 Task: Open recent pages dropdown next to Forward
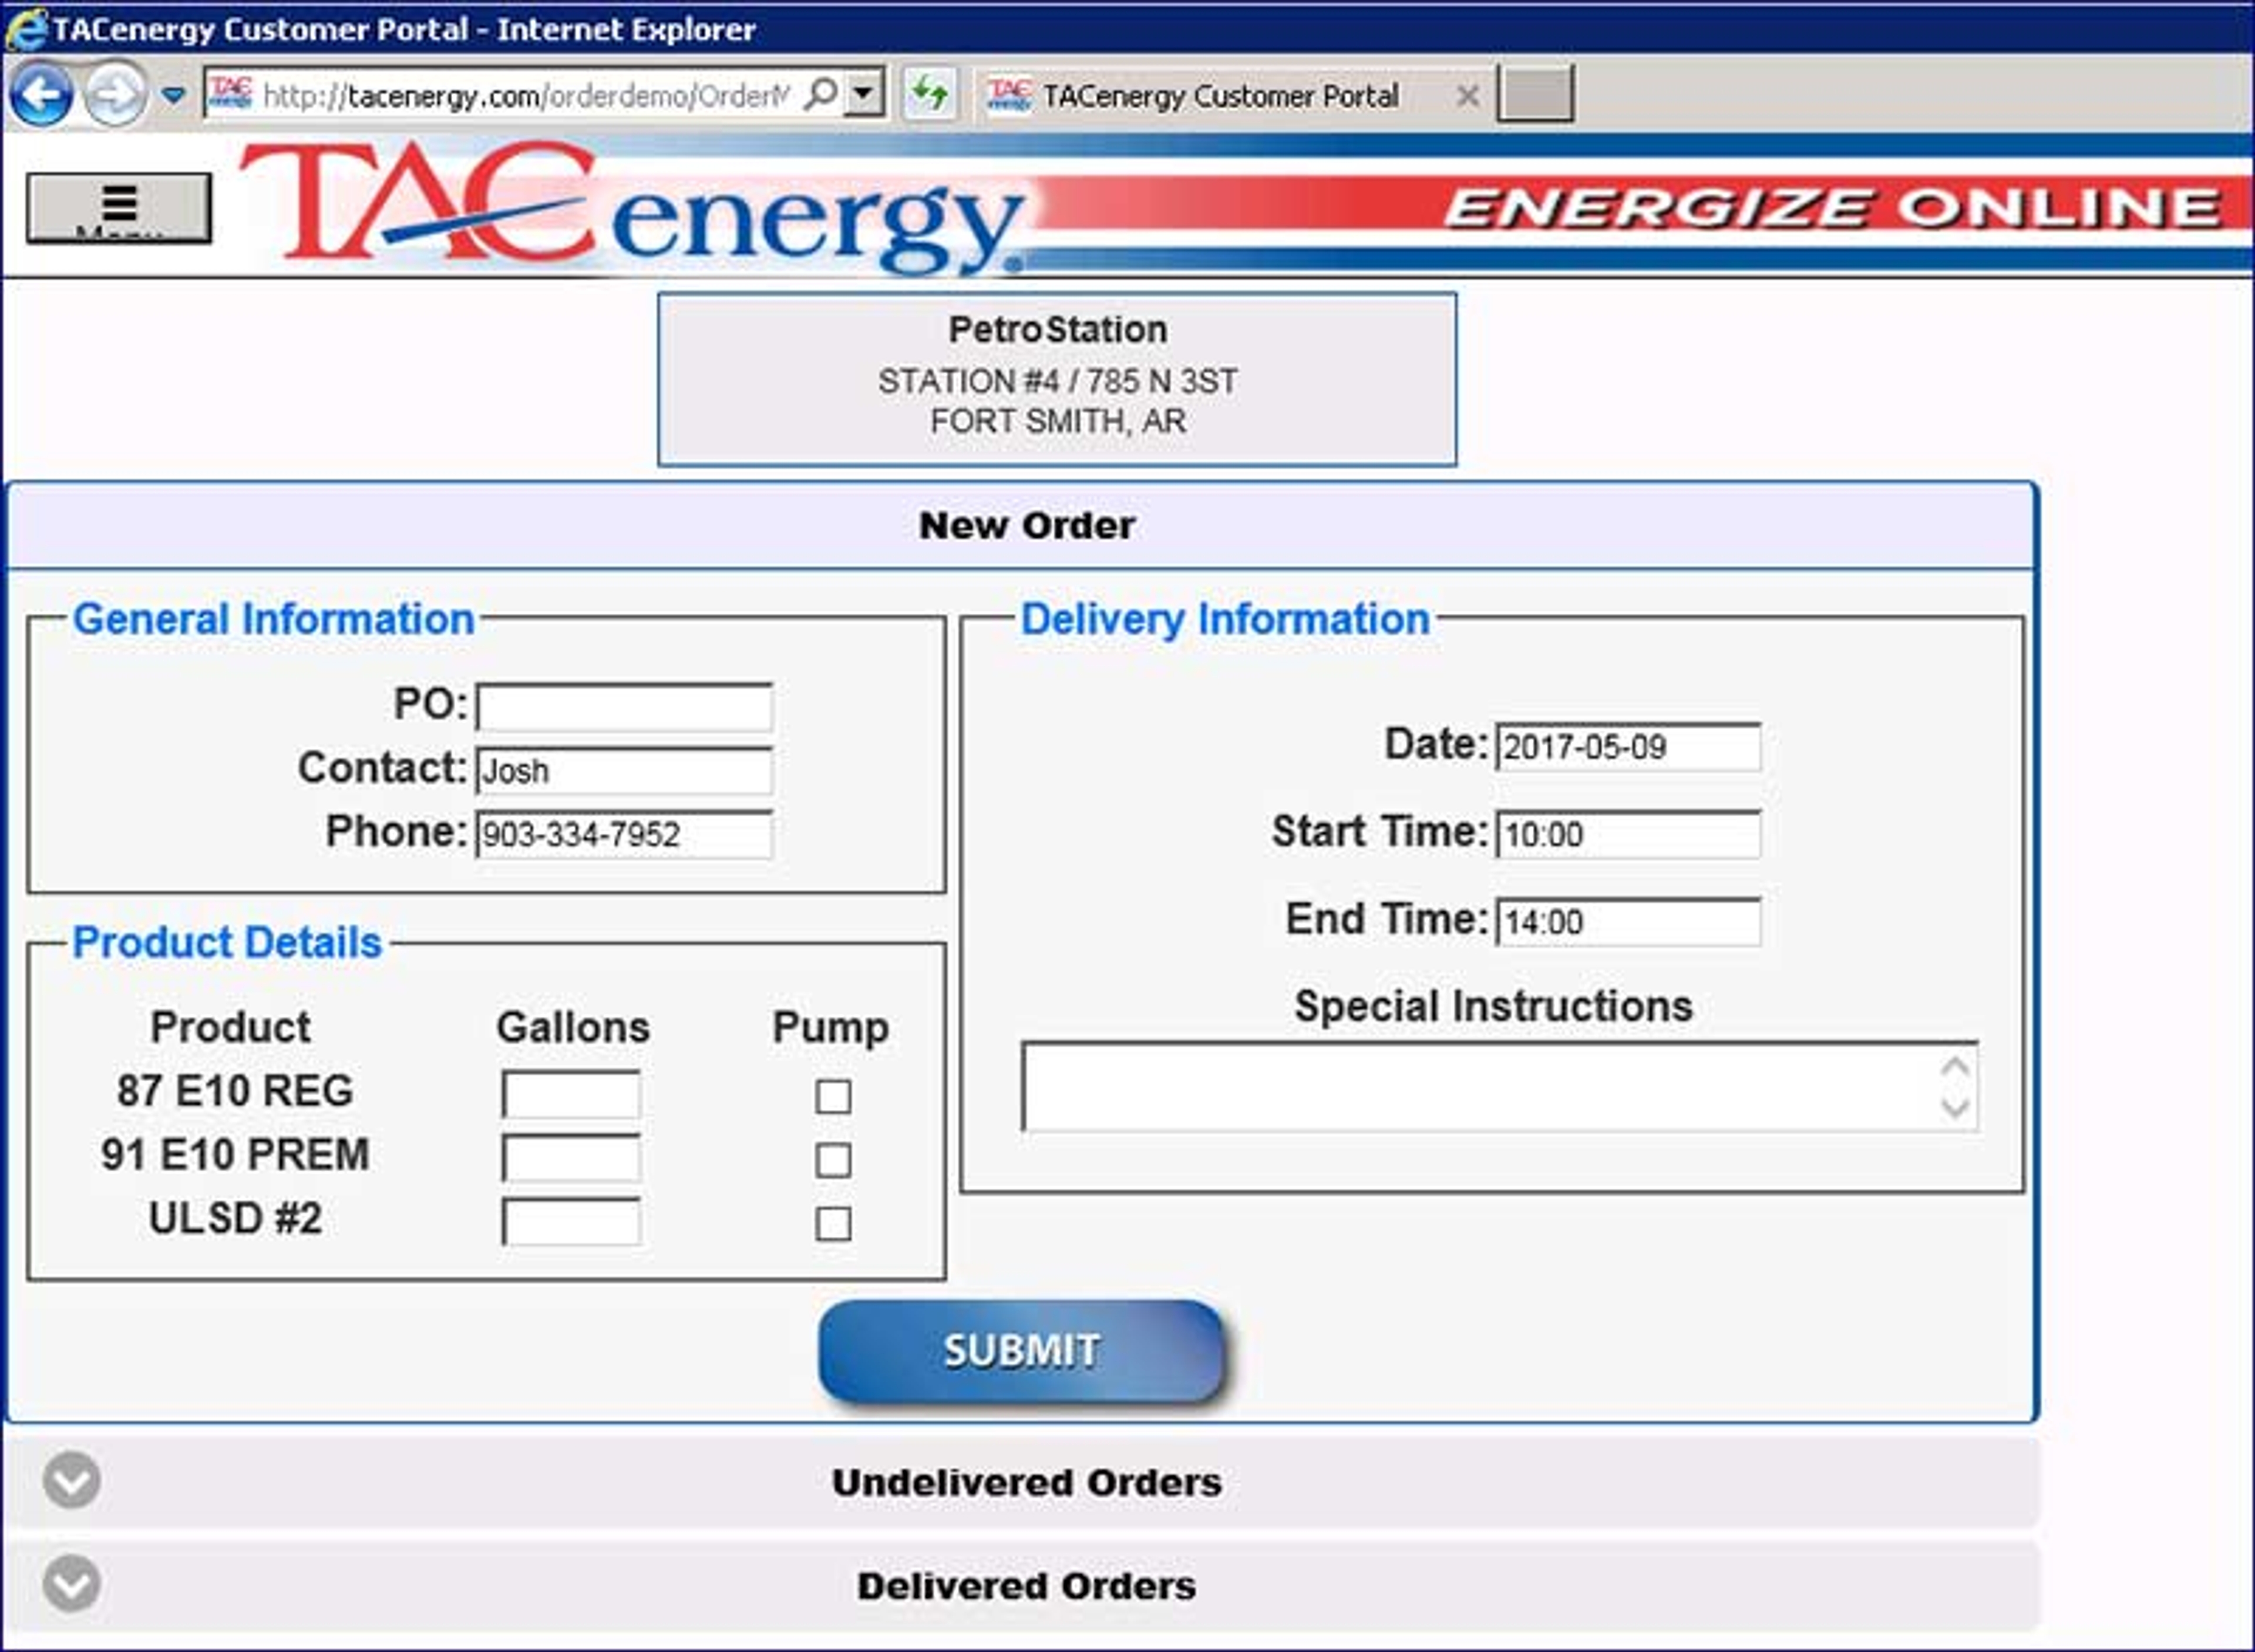click(x=173, y=96)
